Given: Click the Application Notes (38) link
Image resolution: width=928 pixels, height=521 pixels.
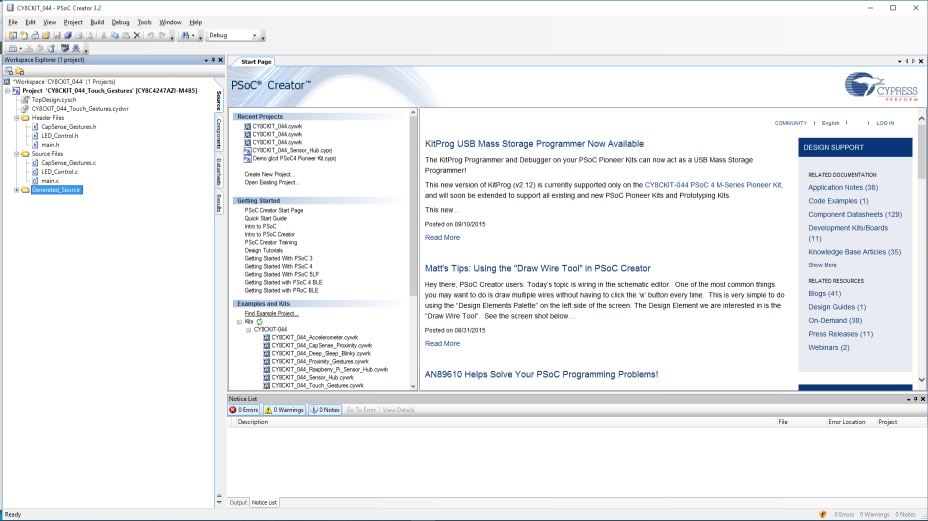Looking at the screenshot, I should pos(843,188).
